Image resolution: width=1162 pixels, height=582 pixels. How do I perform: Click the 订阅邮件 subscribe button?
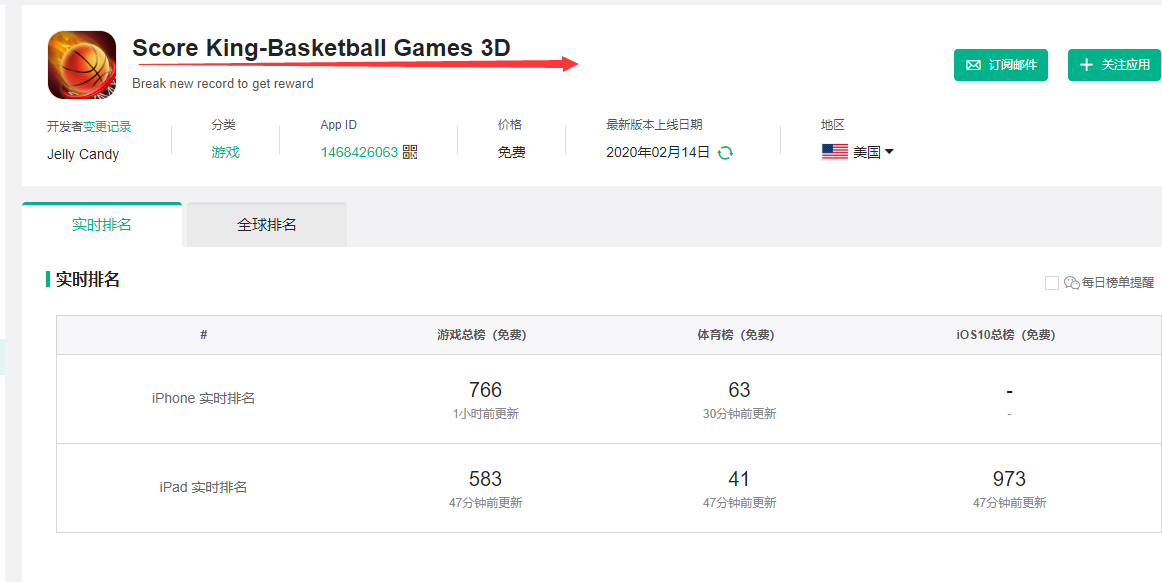[x=1001, y=65]
